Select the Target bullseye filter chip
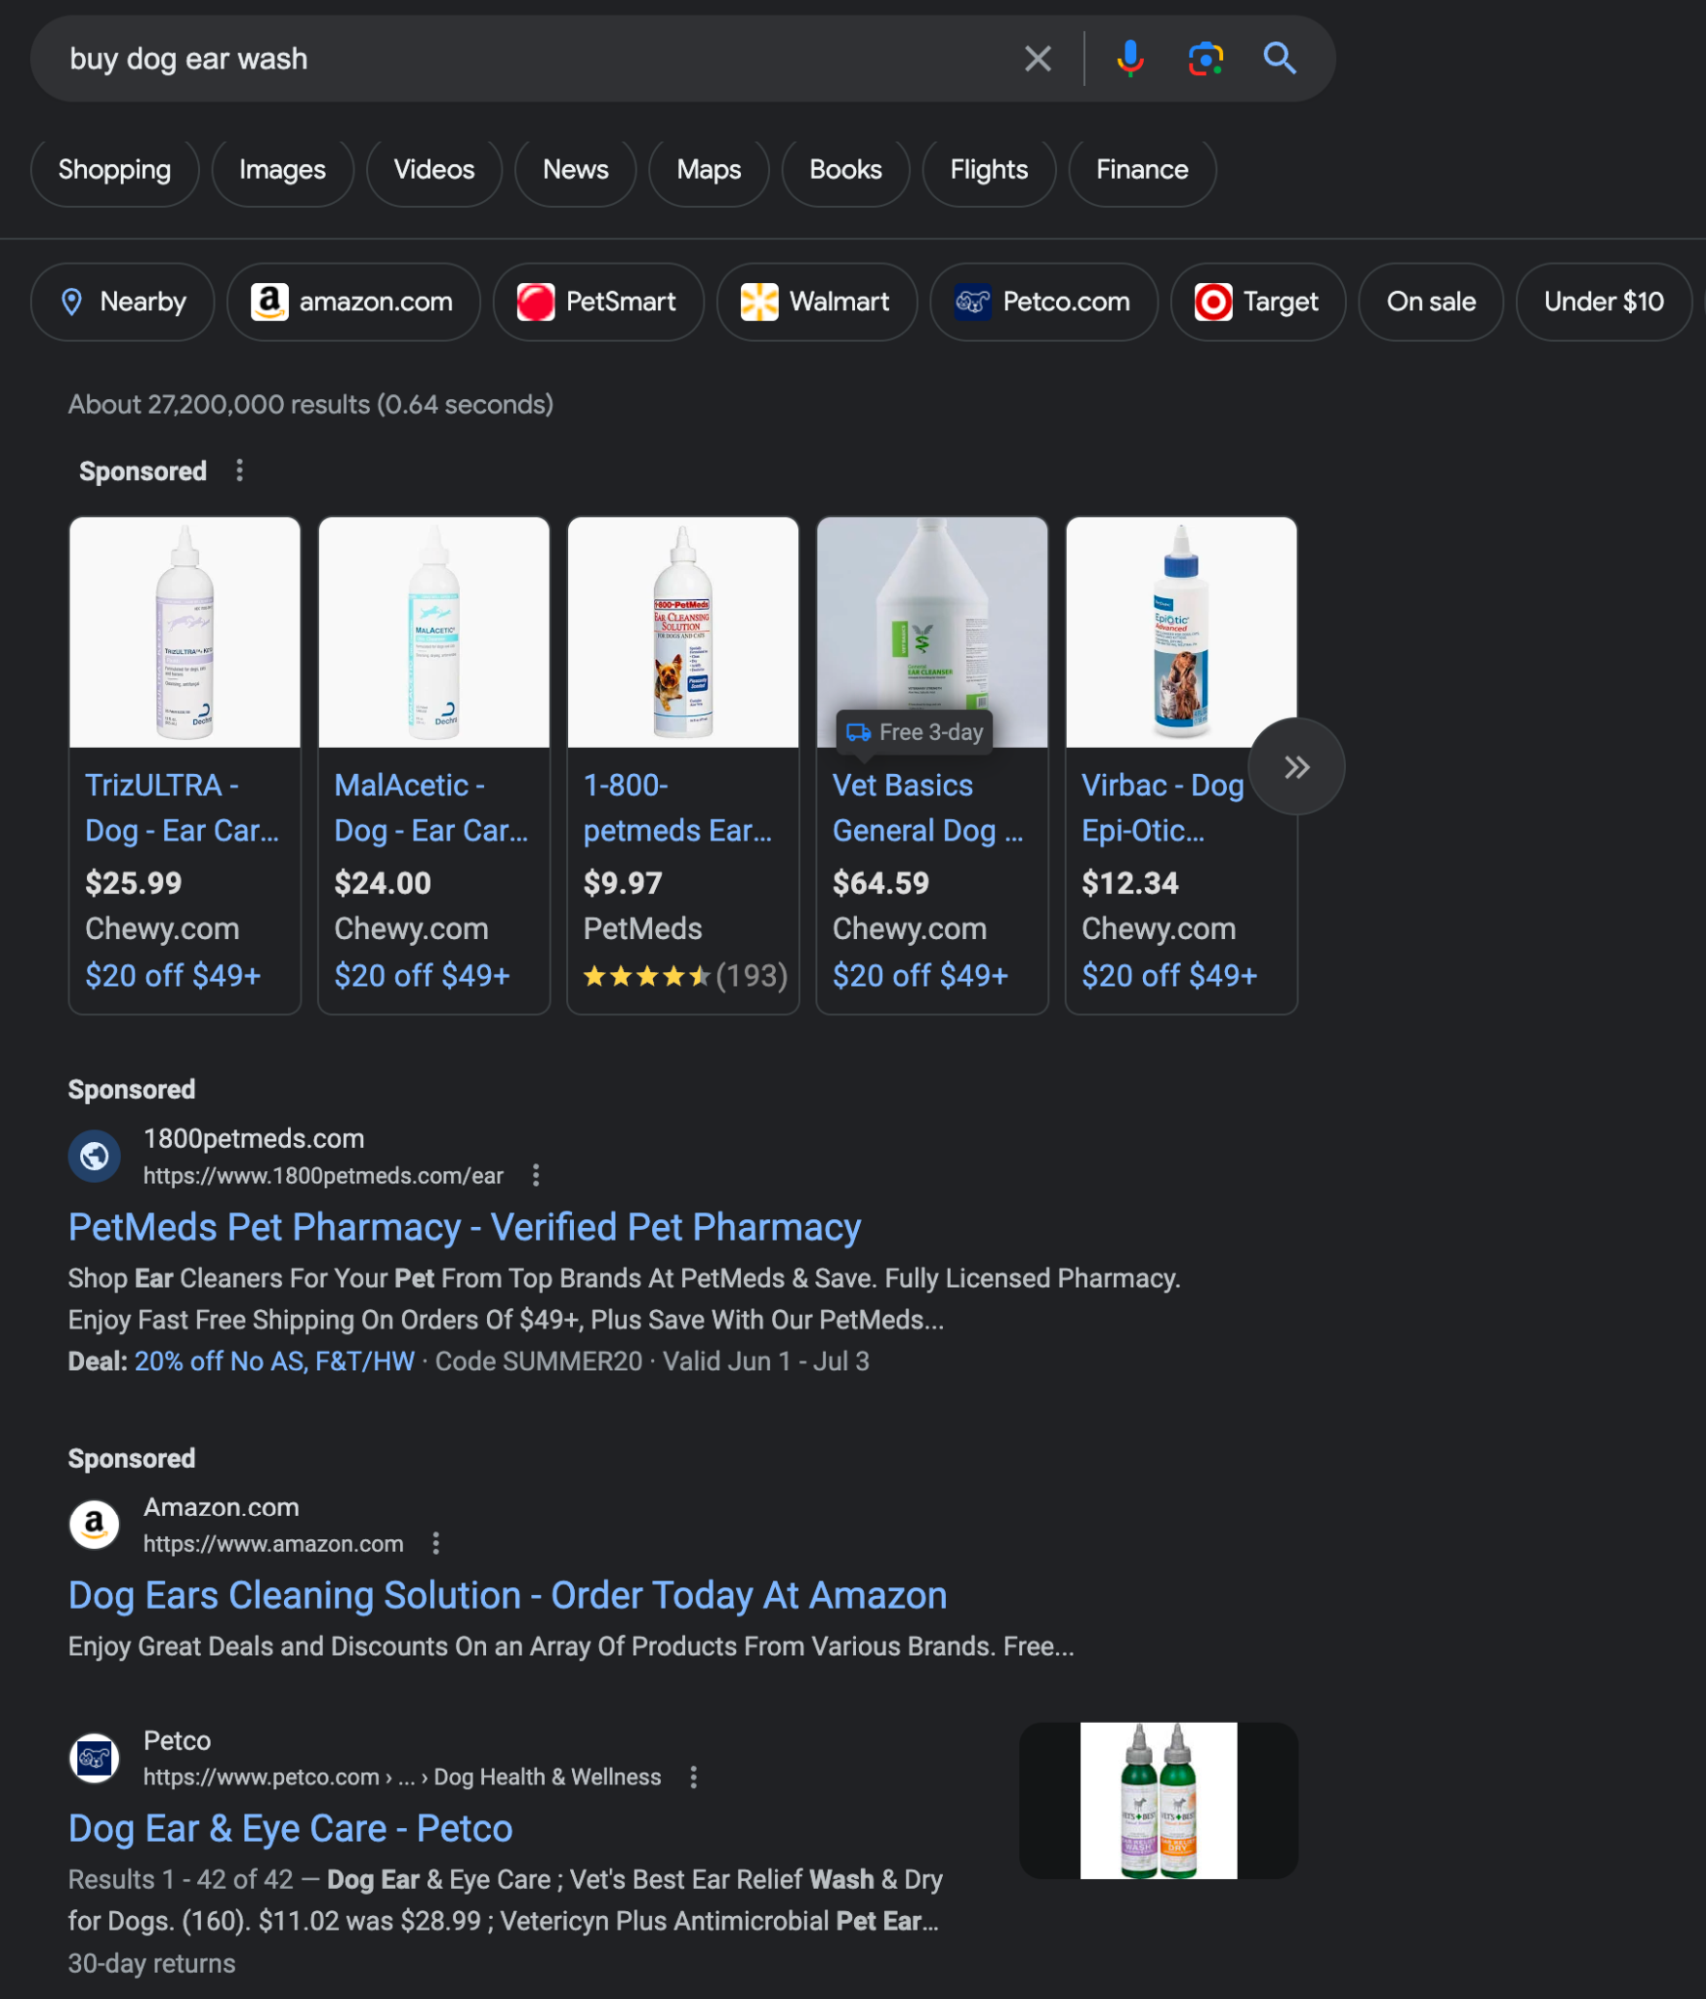 coord(1213,301)
